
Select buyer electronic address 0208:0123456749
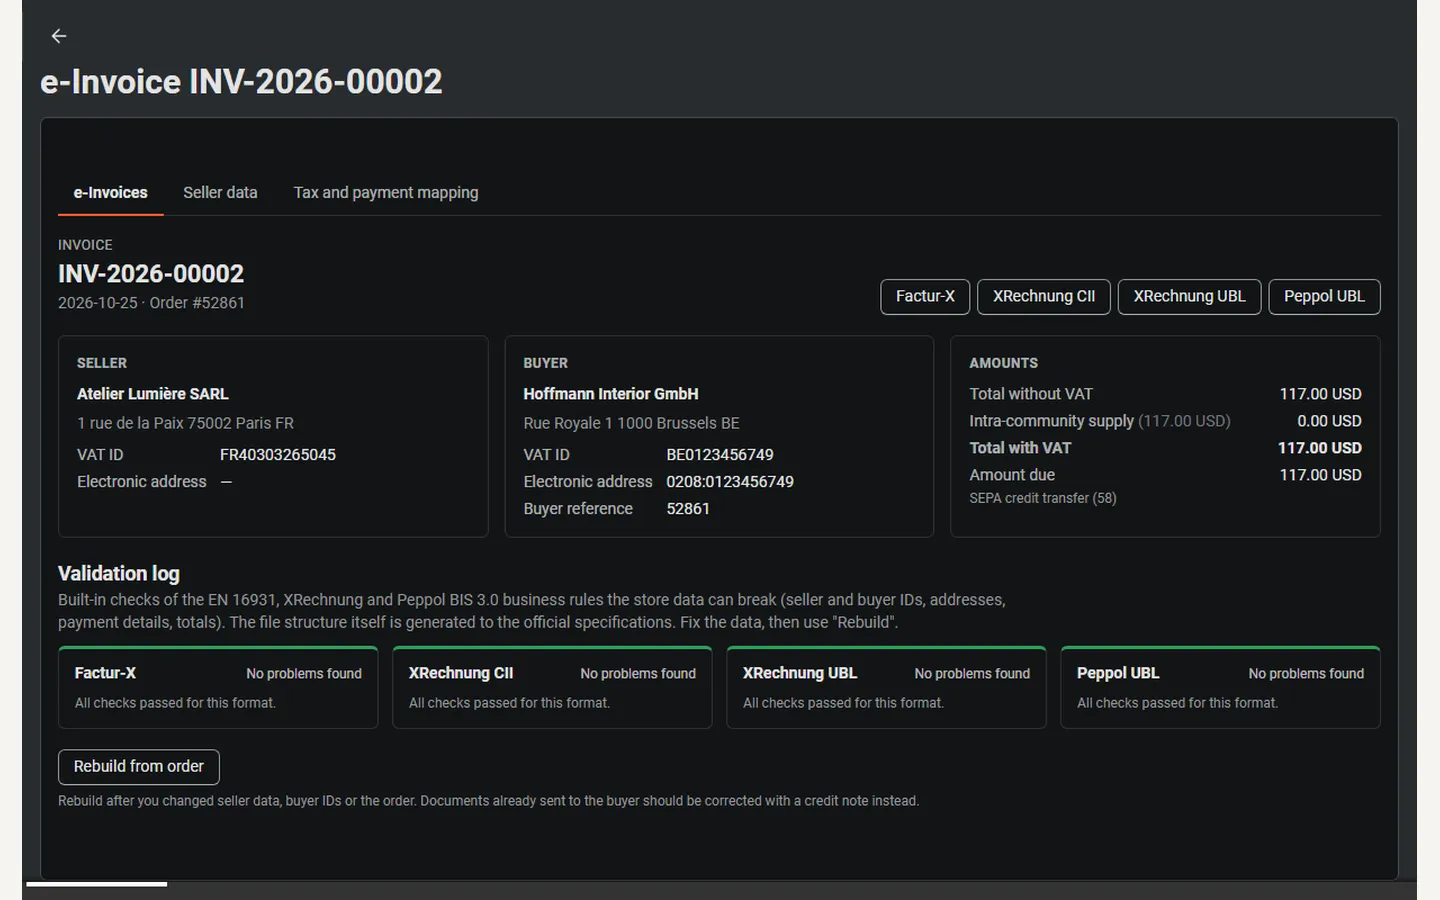click(x=730, y=481)
